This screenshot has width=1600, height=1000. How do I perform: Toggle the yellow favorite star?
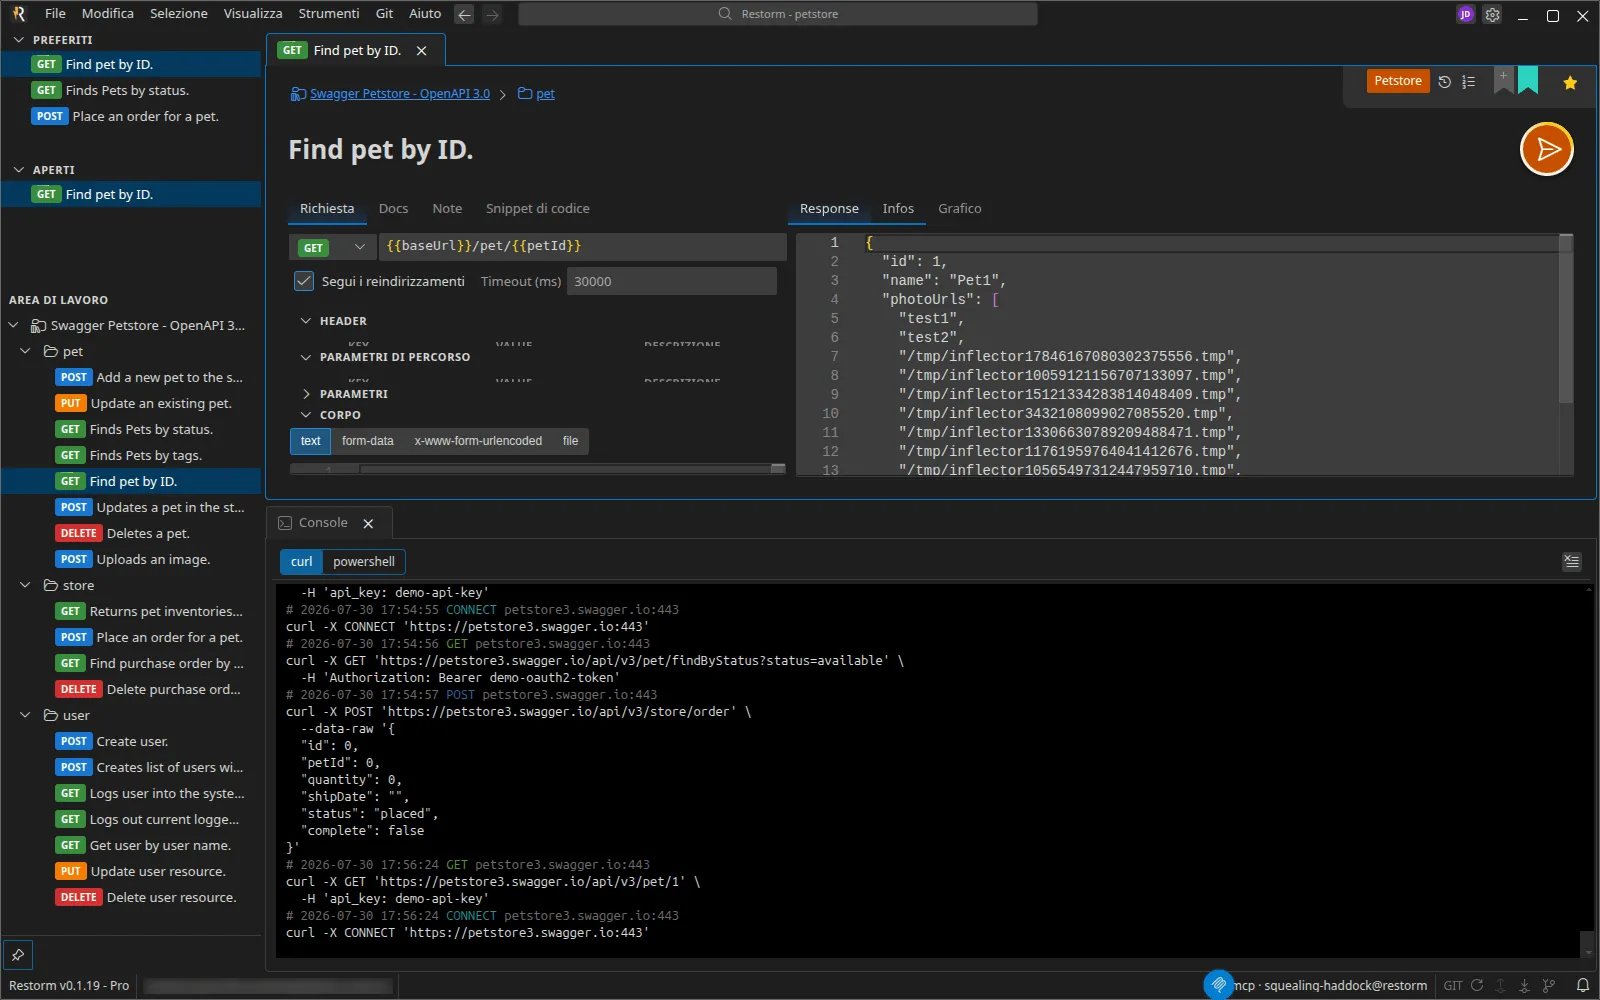click(x=1570, y=83)
